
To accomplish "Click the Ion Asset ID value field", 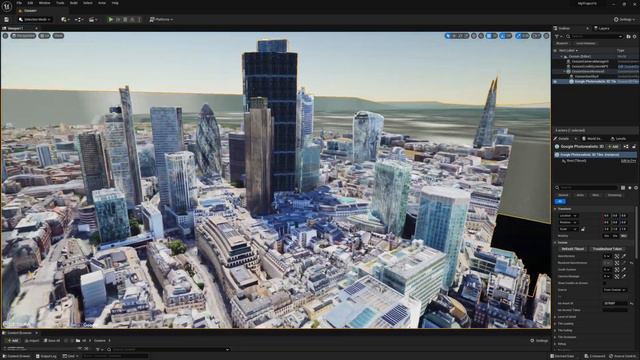I will 615,303.
